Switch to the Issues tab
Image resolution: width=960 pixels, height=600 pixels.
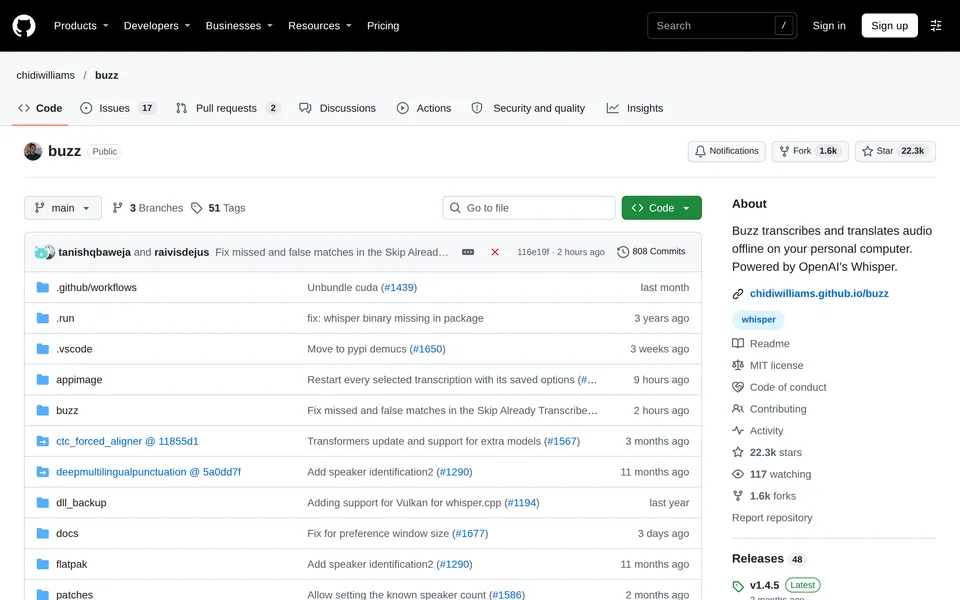[118, 108]
